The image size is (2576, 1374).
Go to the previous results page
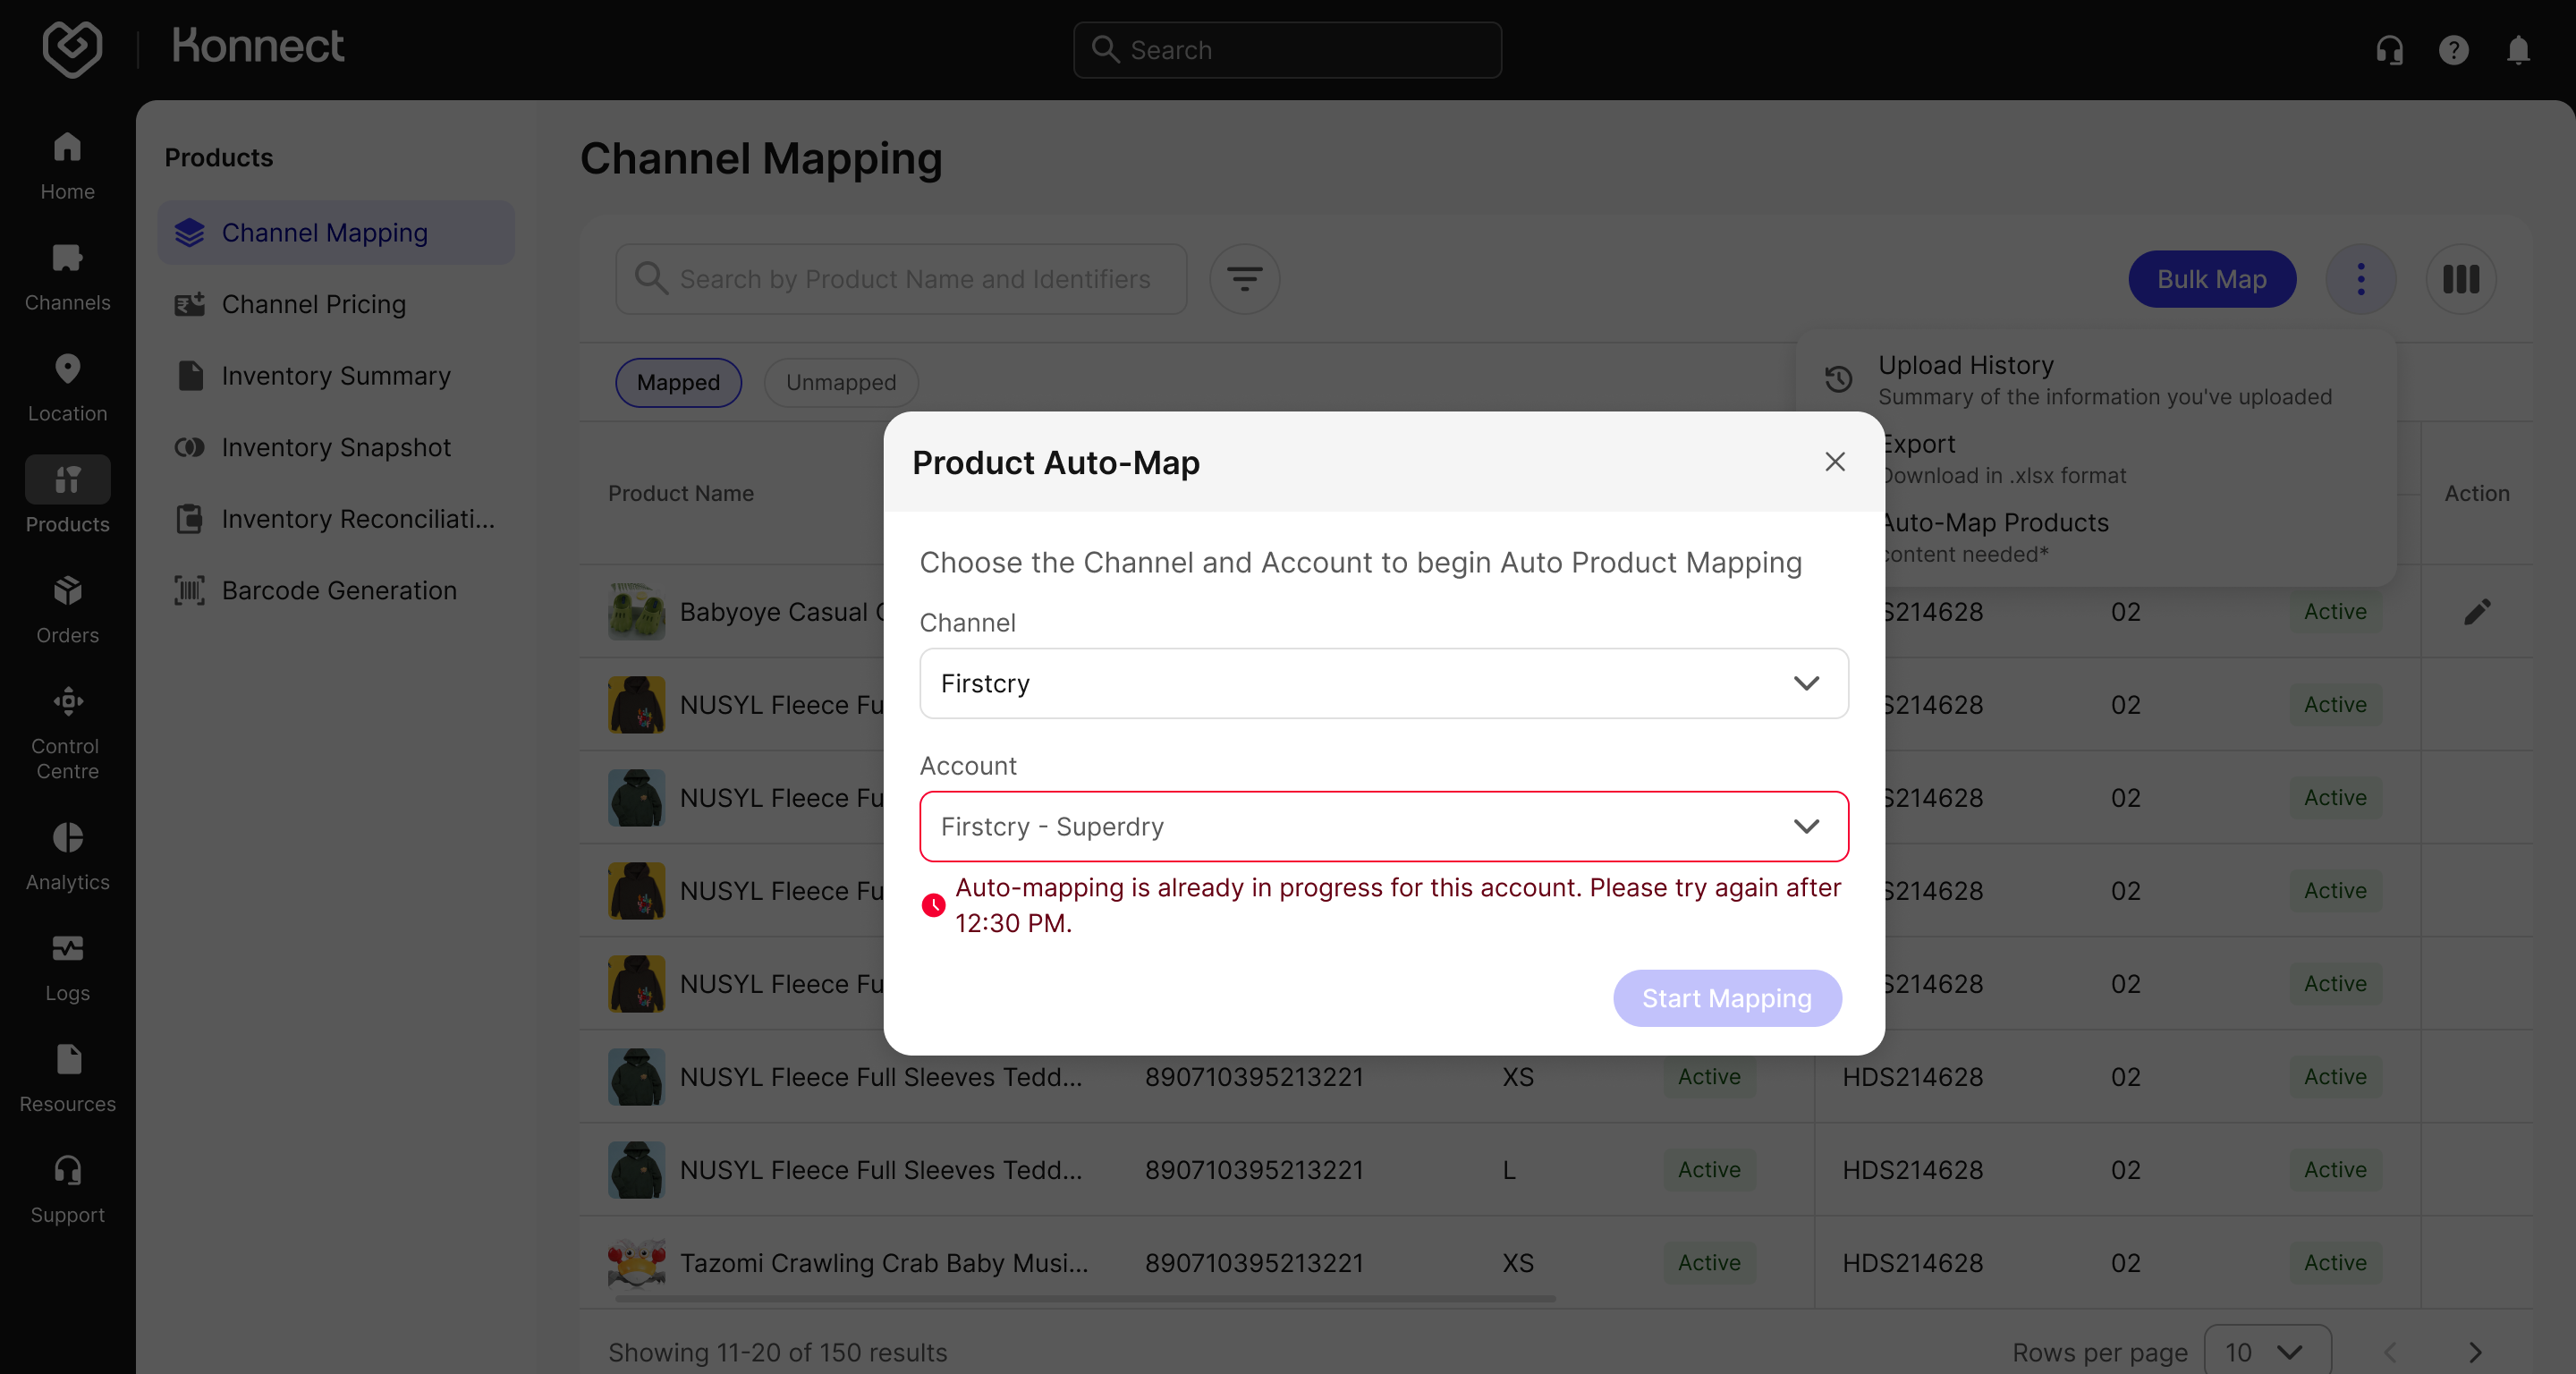pyautogui.click(x=2390, y=1352)
